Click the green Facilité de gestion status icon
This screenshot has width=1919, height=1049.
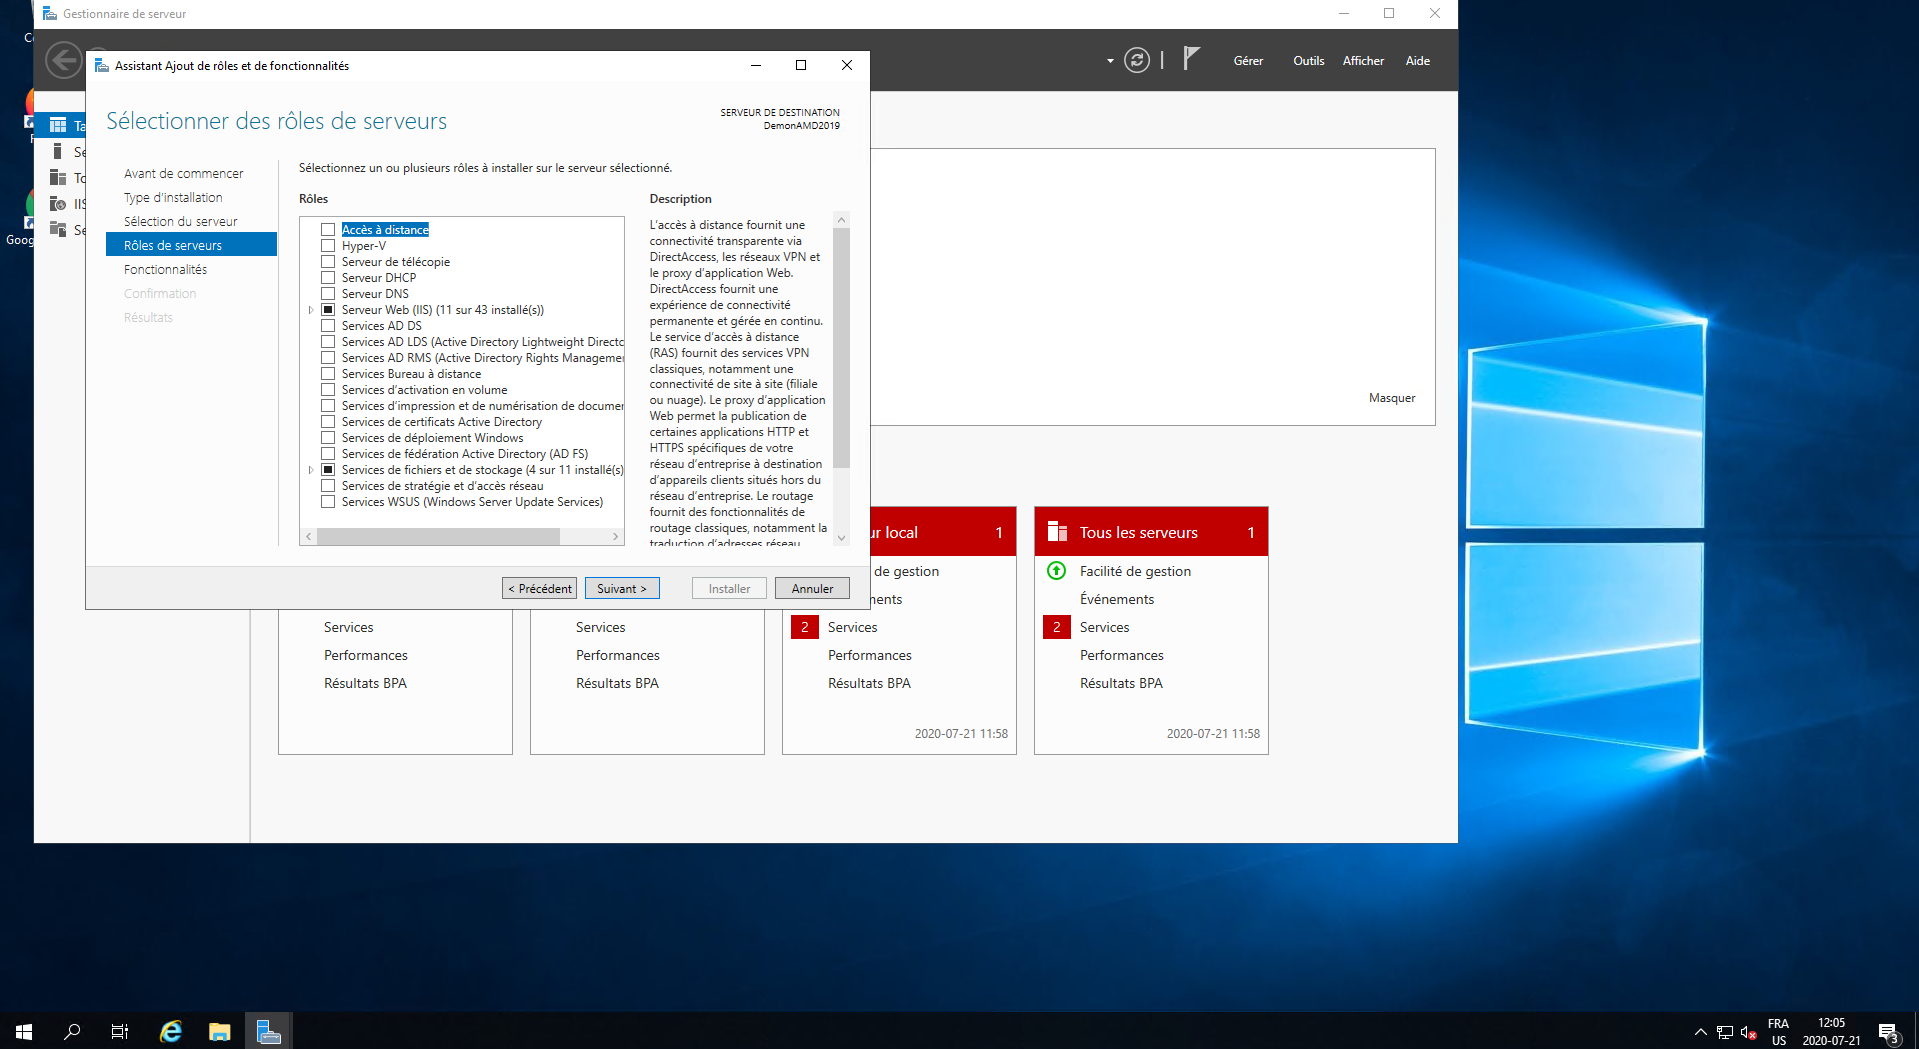(x=1056, y=571)
